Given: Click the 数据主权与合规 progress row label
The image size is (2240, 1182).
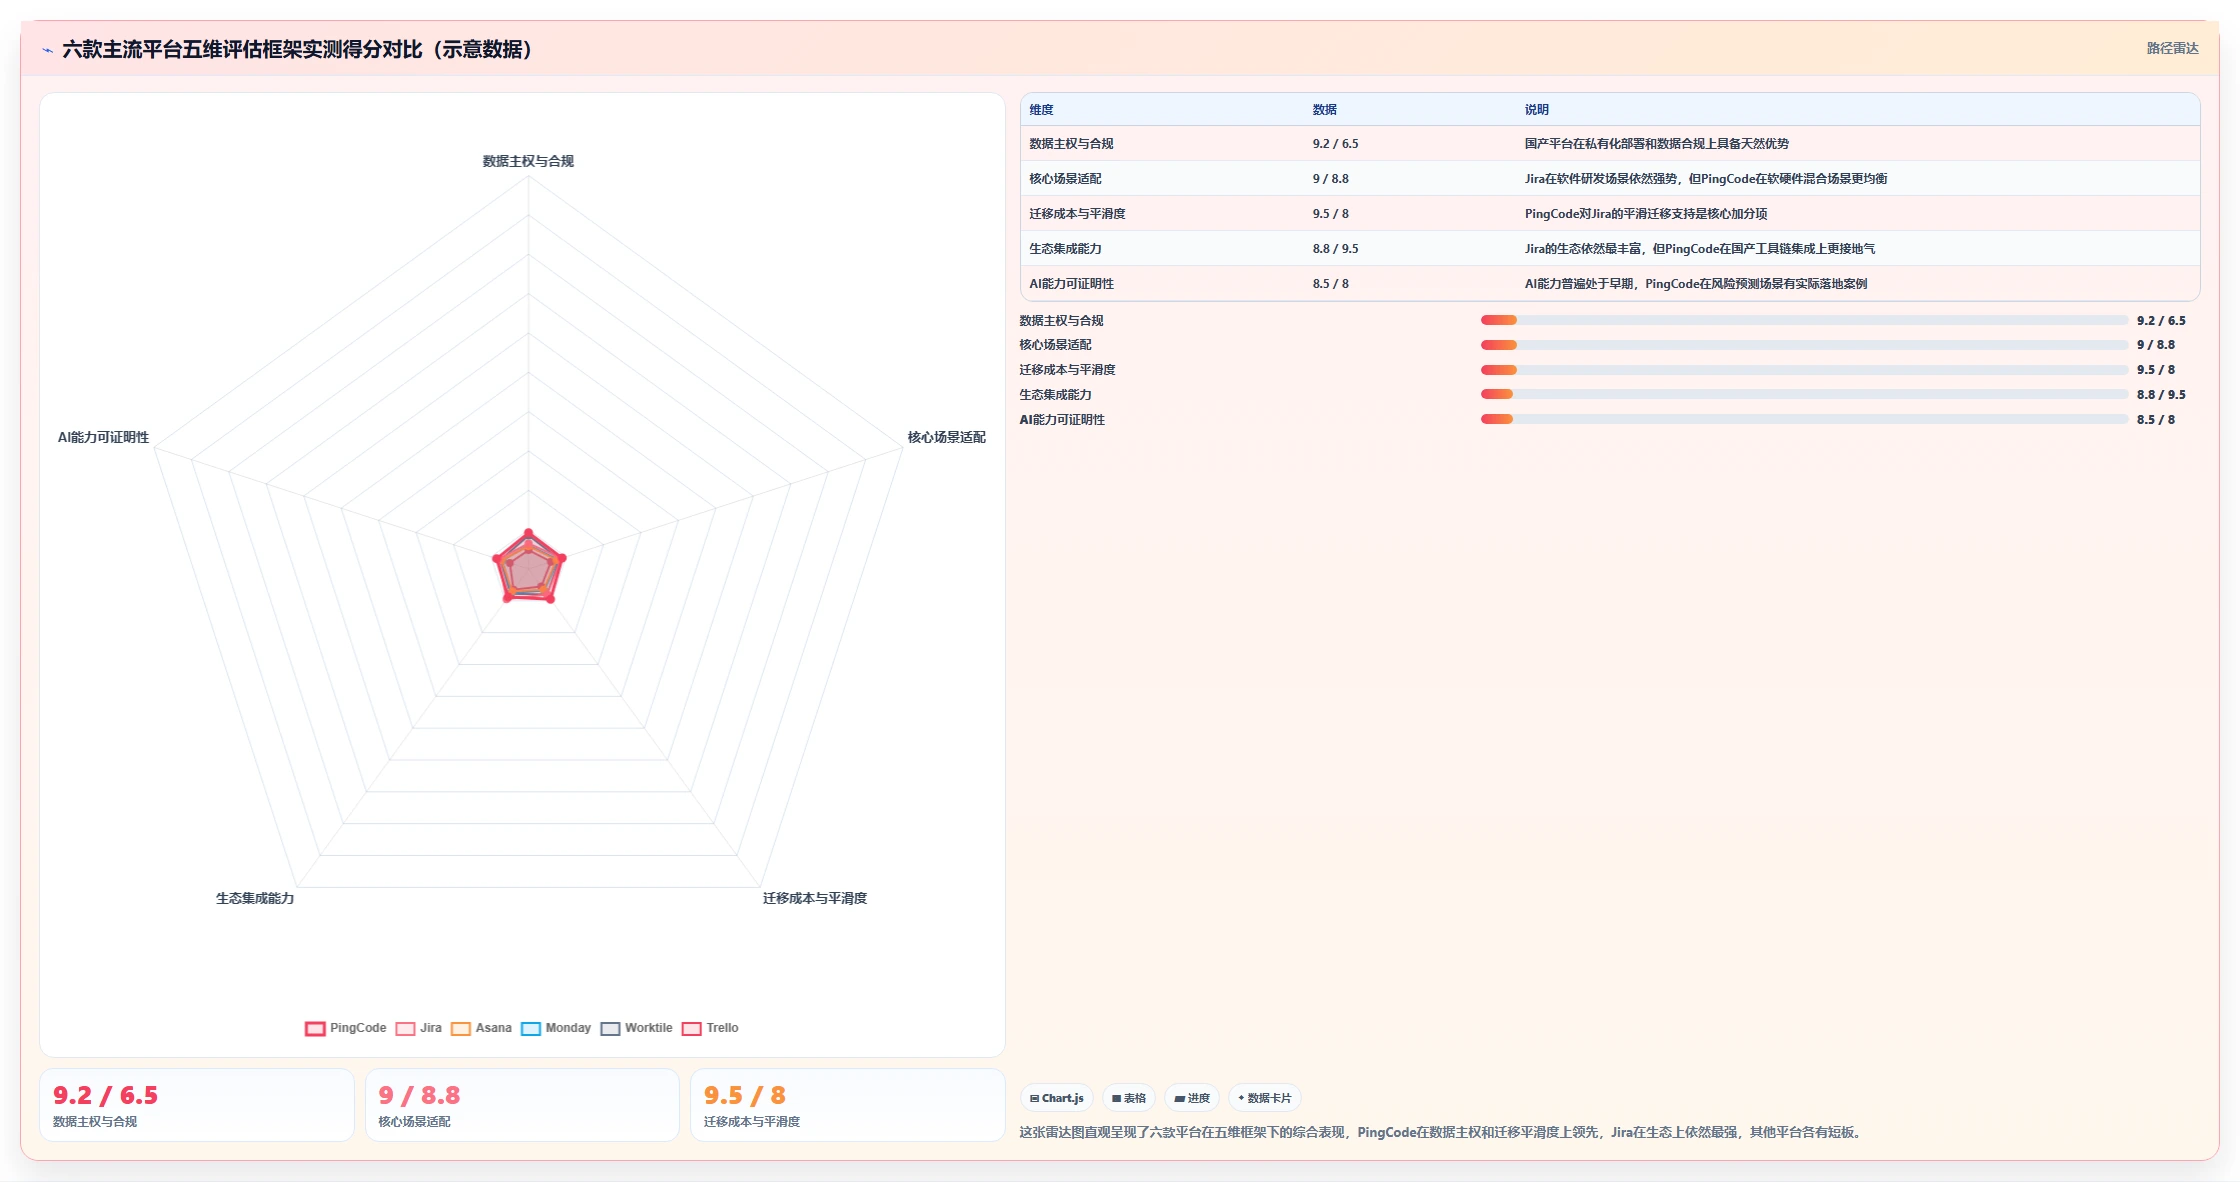Looking at the screenshot, I should click(1061, 321).
